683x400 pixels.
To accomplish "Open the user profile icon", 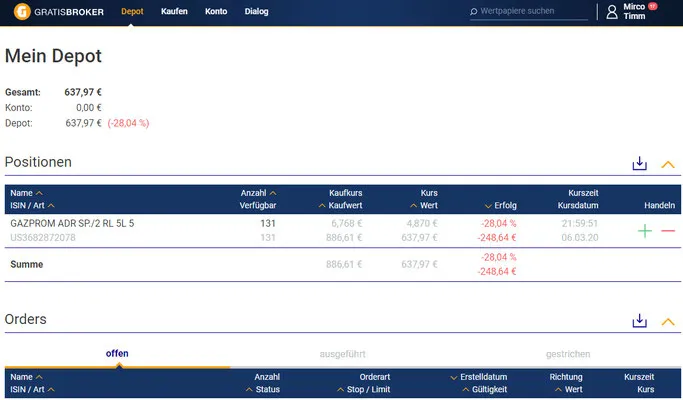I will coord(612,12).
